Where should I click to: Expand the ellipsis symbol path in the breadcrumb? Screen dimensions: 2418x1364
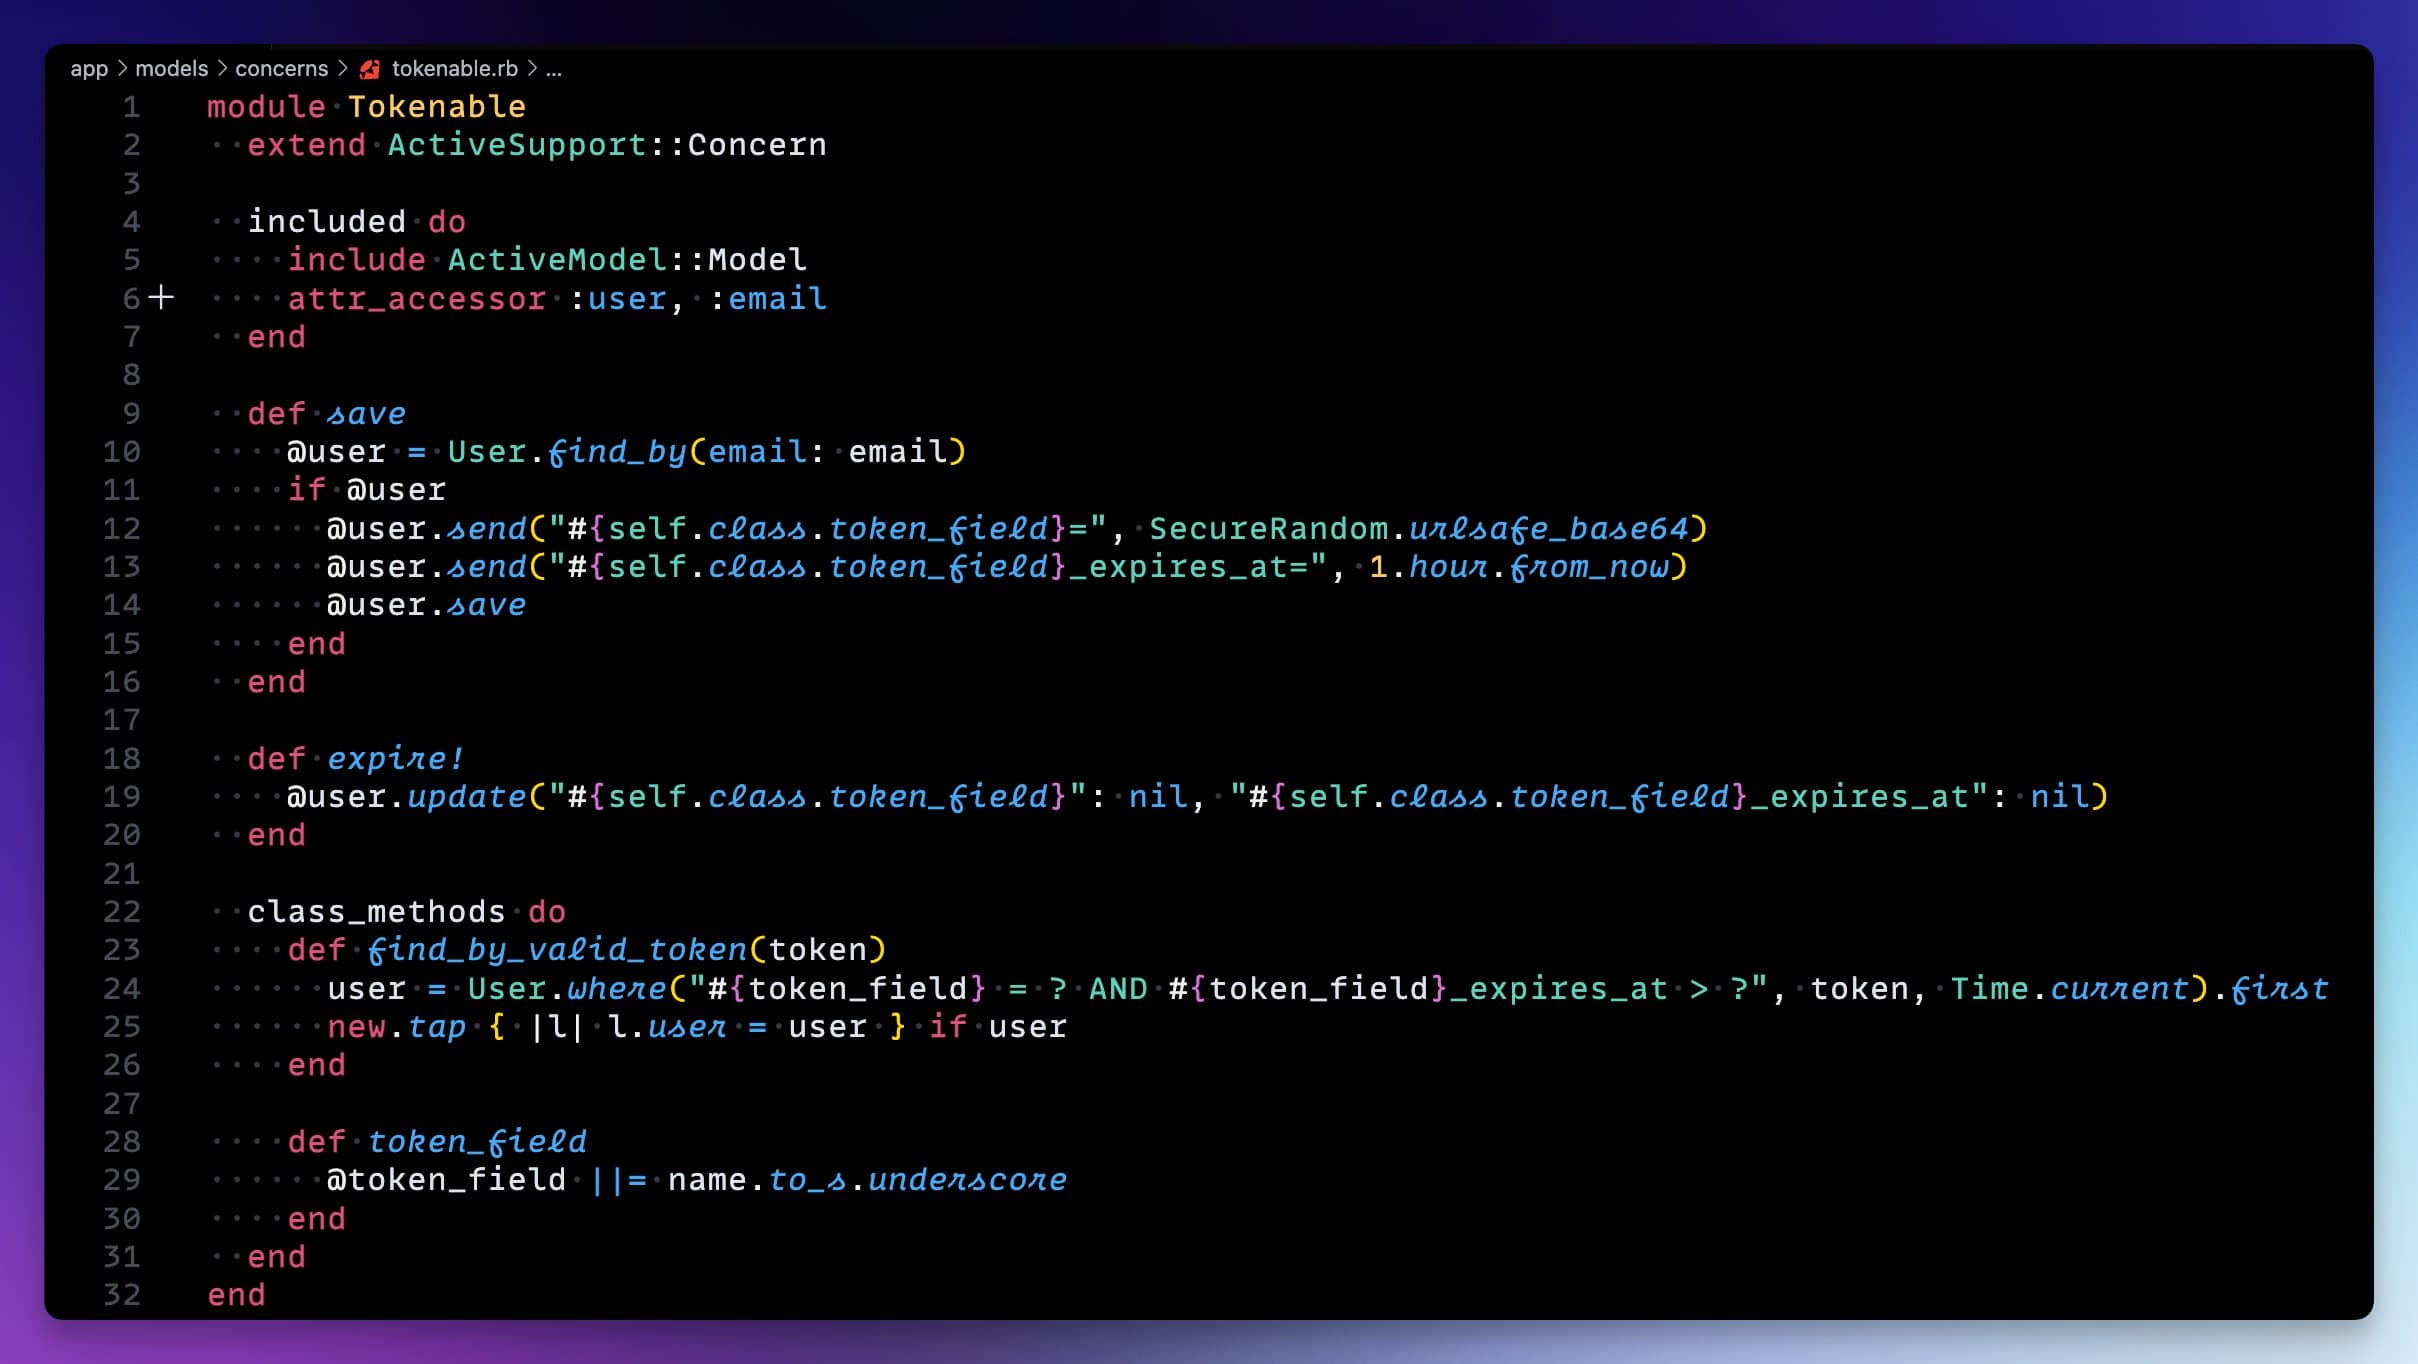tap(556, 70)
